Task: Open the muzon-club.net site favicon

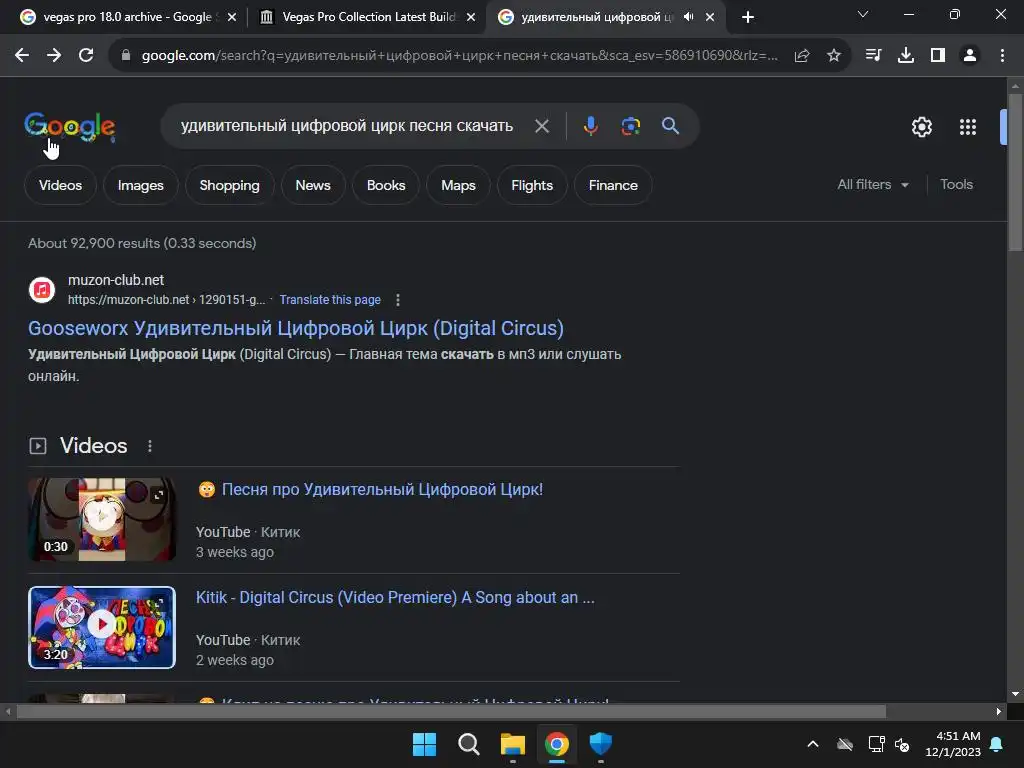Action: coord(42,290)
